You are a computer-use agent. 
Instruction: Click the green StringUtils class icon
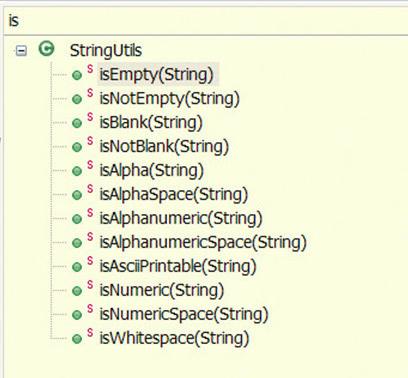tap(46, 49)
